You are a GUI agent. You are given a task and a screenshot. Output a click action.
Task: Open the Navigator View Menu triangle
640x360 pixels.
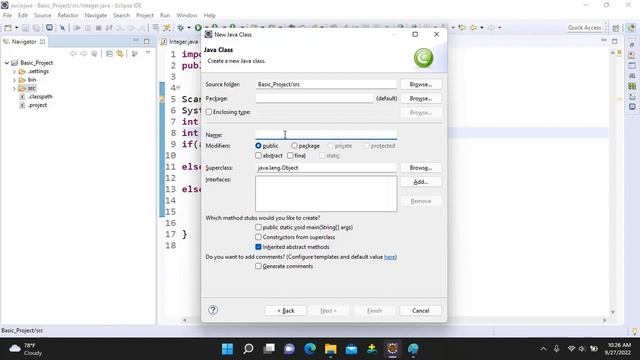tap(148, 53)
